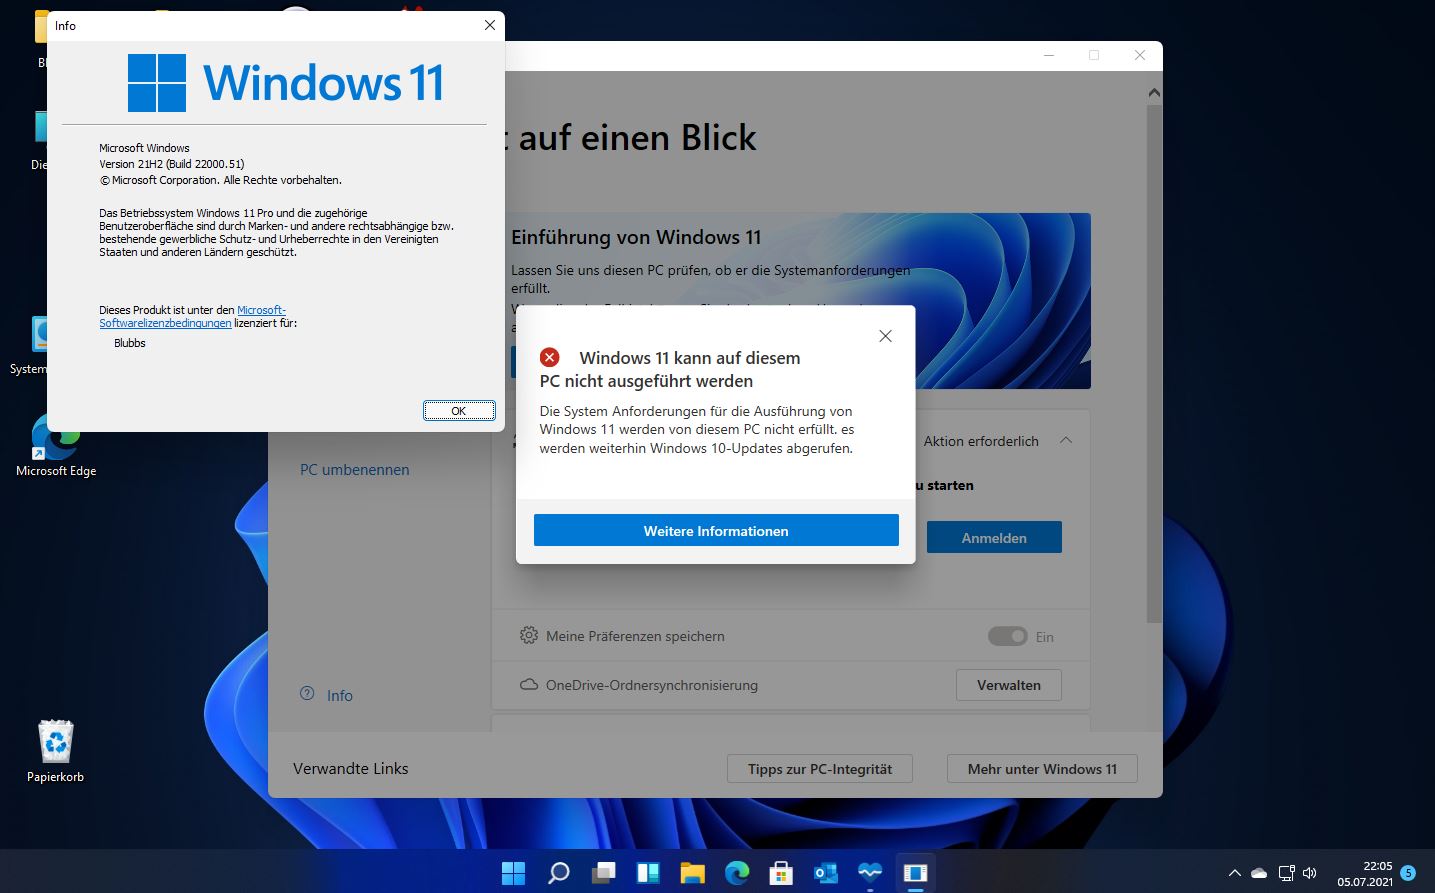Click the Info question mark icon
Screen dimensions: 1435x893
coord(307,694)
